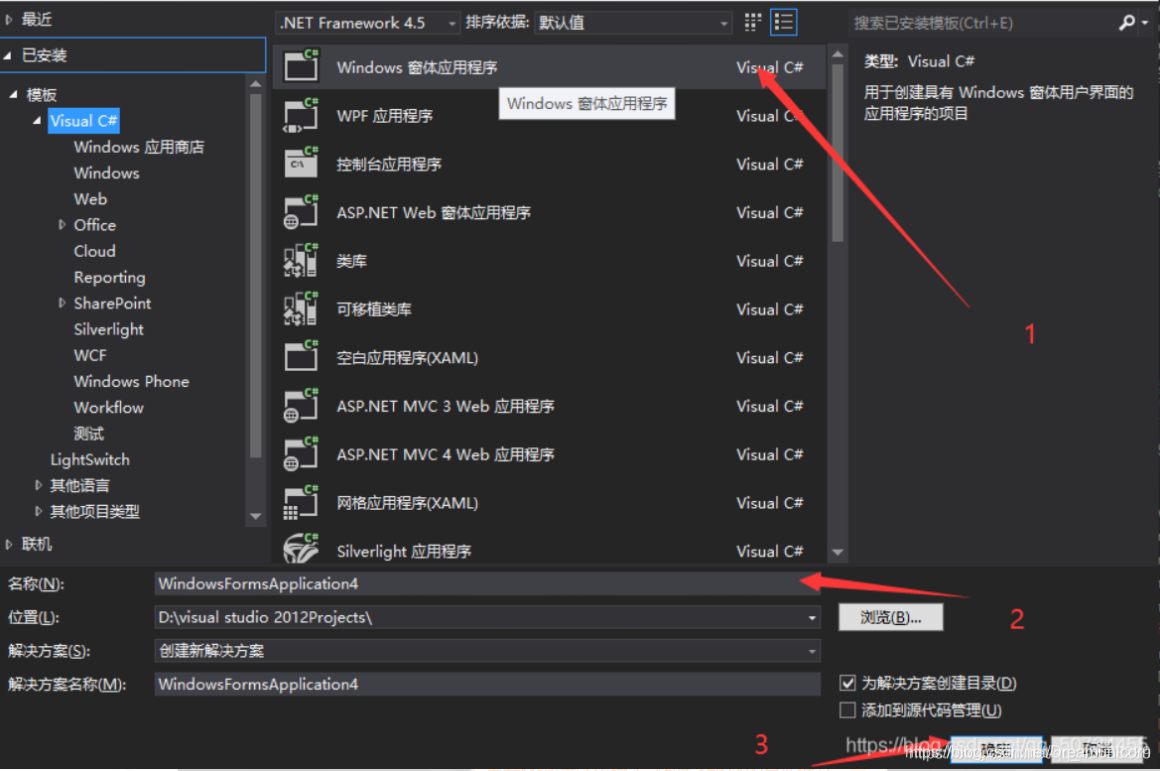Select Windows 应用商店 in the tree
1160x771 pixels.
(x=139, y=147)
